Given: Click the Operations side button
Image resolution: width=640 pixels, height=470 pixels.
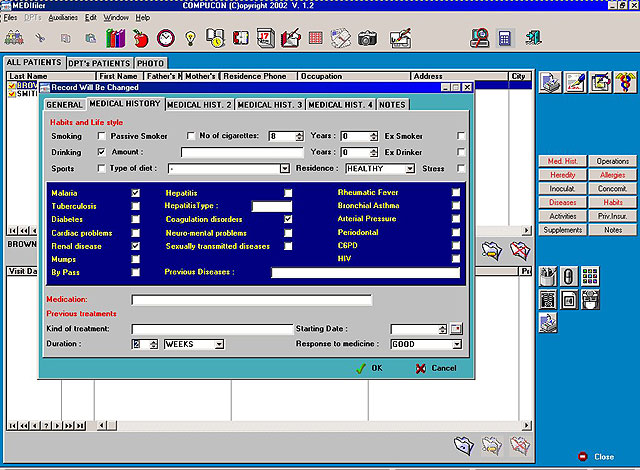Looking at the screenshot, I should [x=612, y=161].
